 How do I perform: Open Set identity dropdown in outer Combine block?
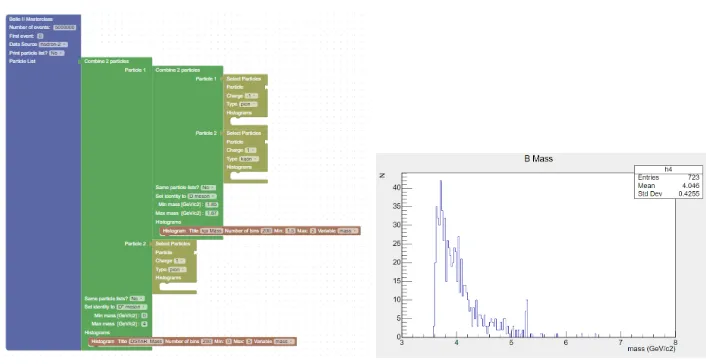pyautogui.click(x=131, y=307)
